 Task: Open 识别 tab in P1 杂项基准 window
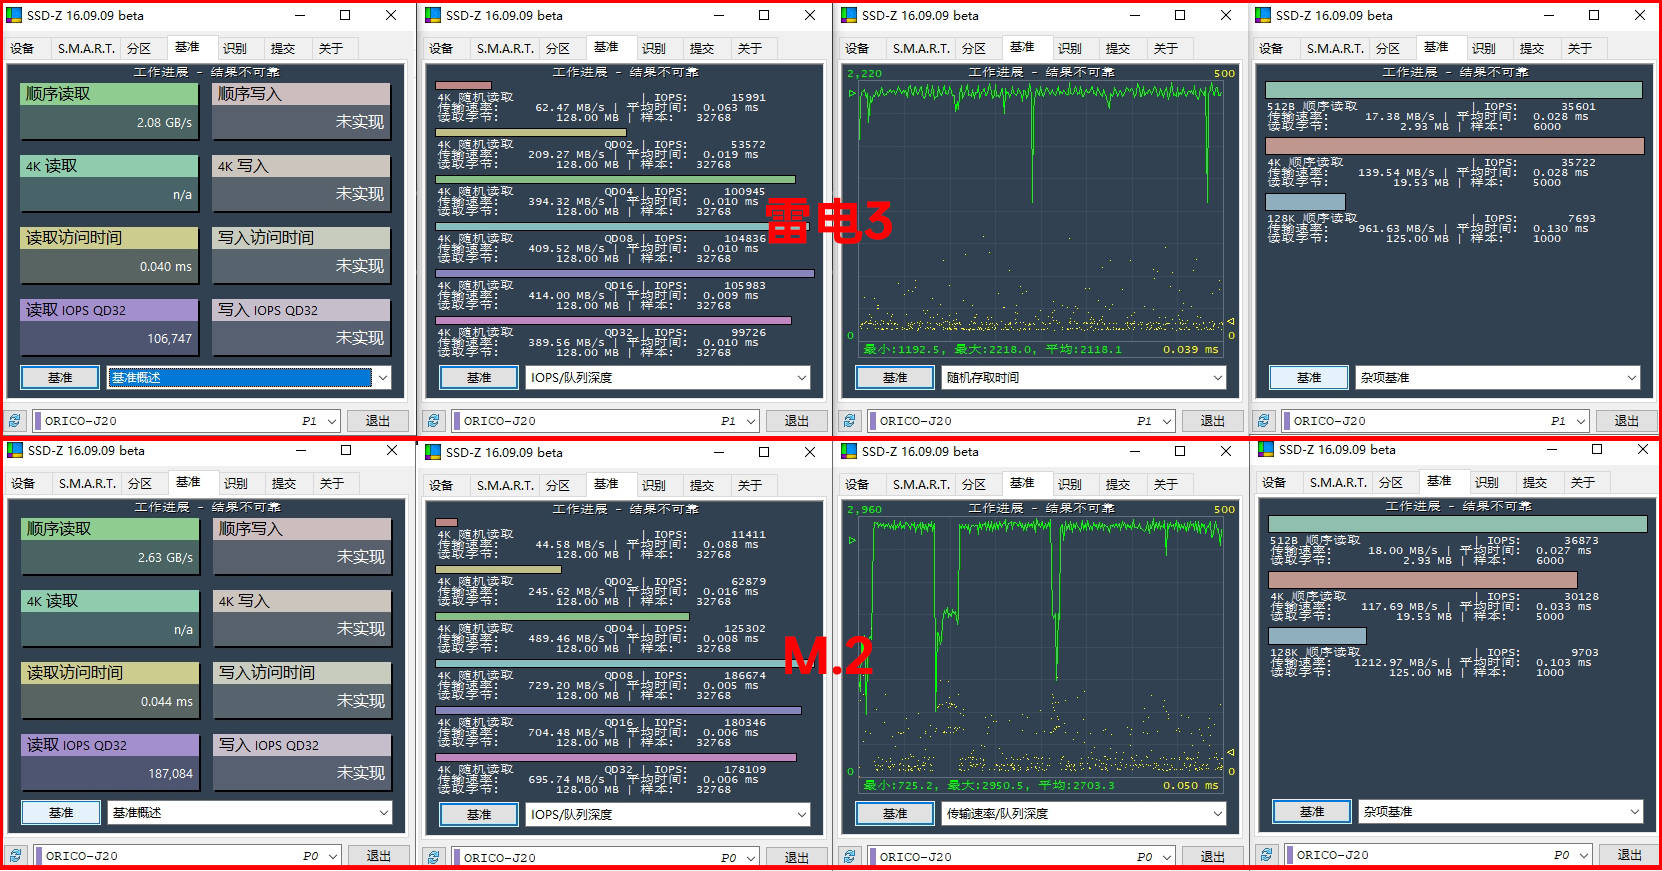(x=1484, y=48)
